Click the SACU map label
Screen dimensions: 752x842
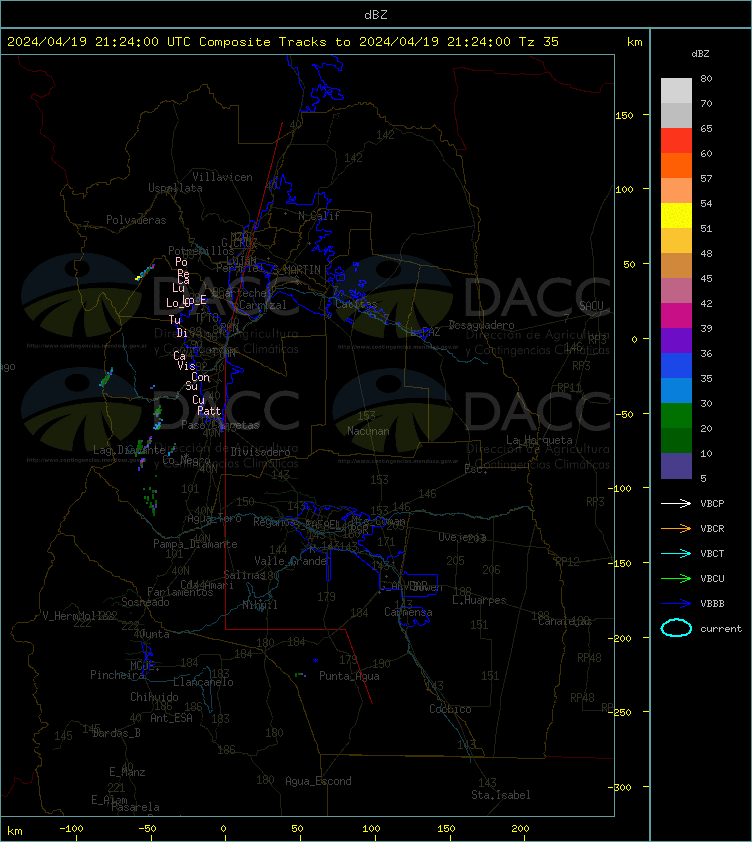point(591,306)
